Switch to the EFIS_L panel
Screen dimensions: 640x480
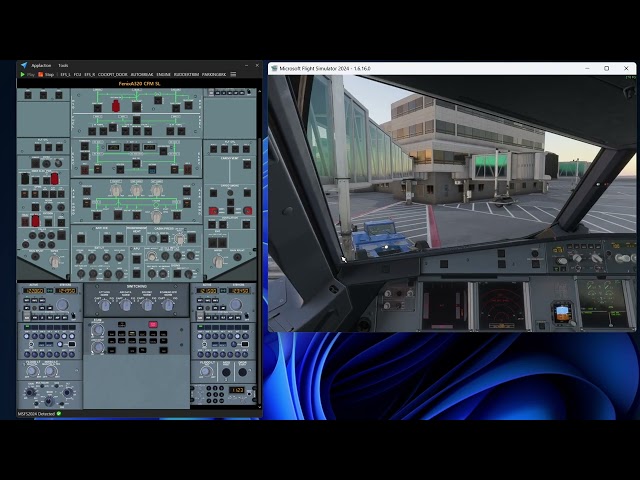[65, 75]
